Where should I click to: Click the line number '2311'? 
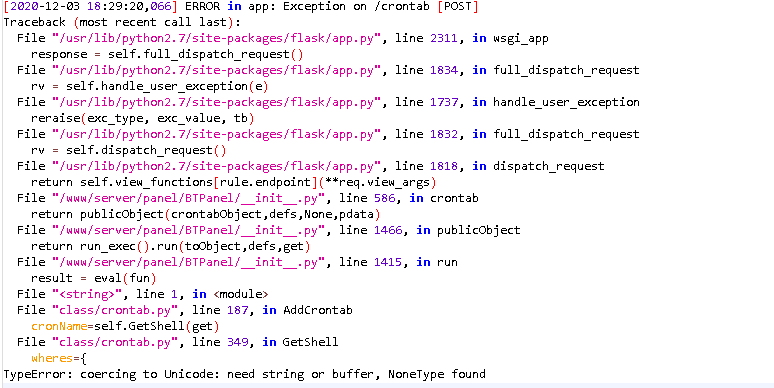click(444, 38)
